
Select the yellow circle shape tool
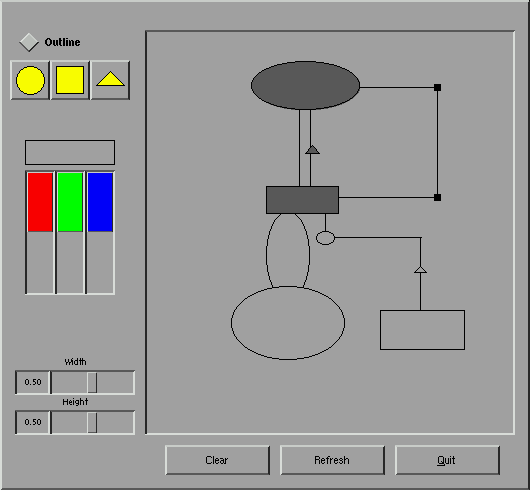(x=30, y=80)
